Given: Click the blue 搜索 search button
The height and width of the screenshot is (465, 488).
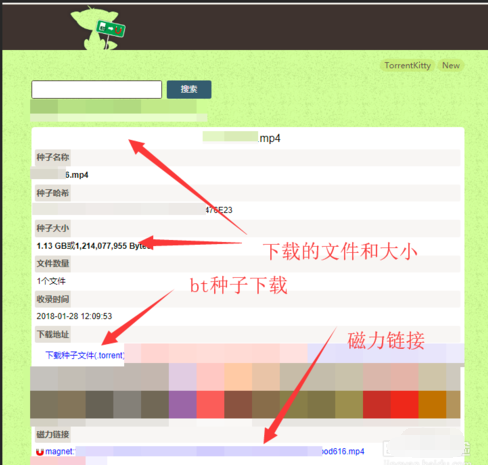Looking at the screenshot, I should [189, 89].
